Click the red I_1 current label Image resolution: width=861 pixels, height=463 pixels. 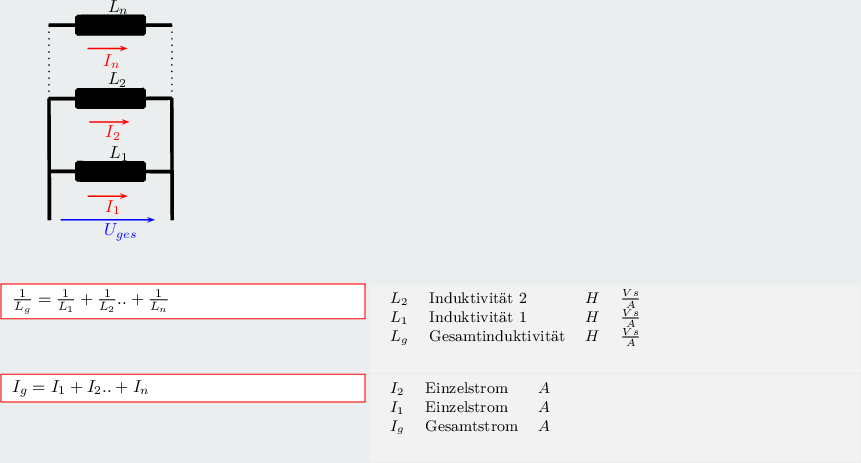(112, 208)
